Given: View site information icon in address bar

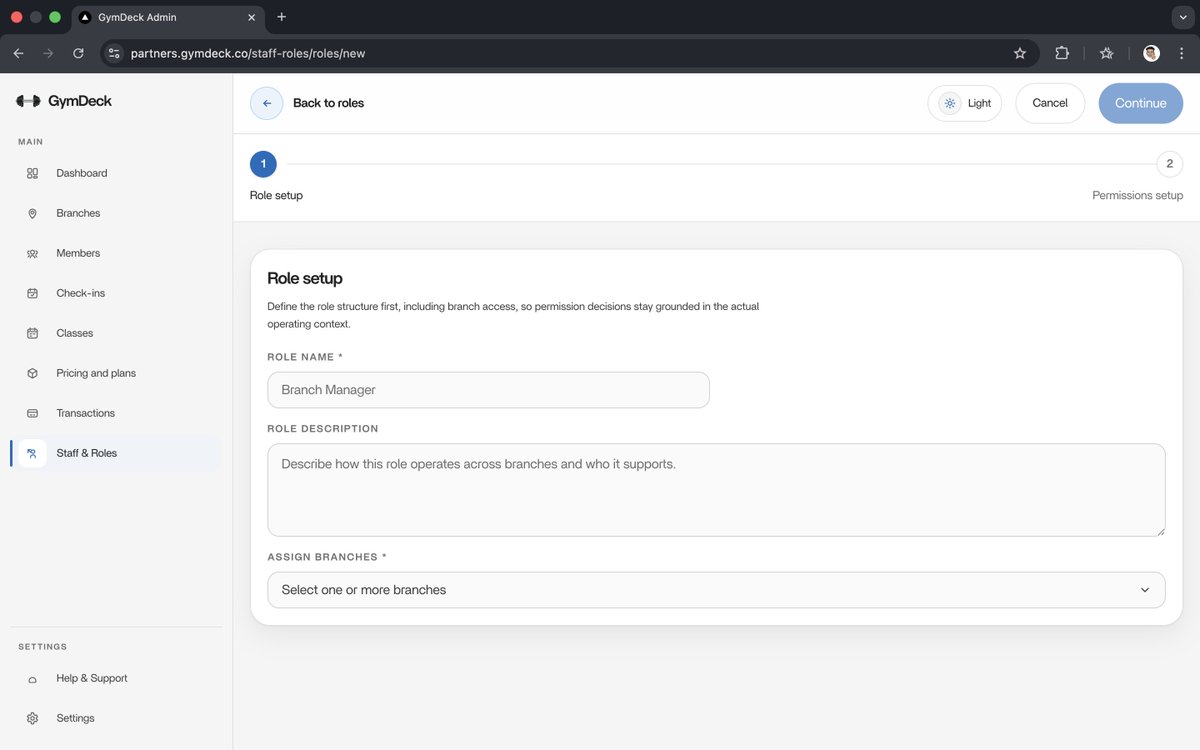Looking at the screenshot, I should [114, 53].
